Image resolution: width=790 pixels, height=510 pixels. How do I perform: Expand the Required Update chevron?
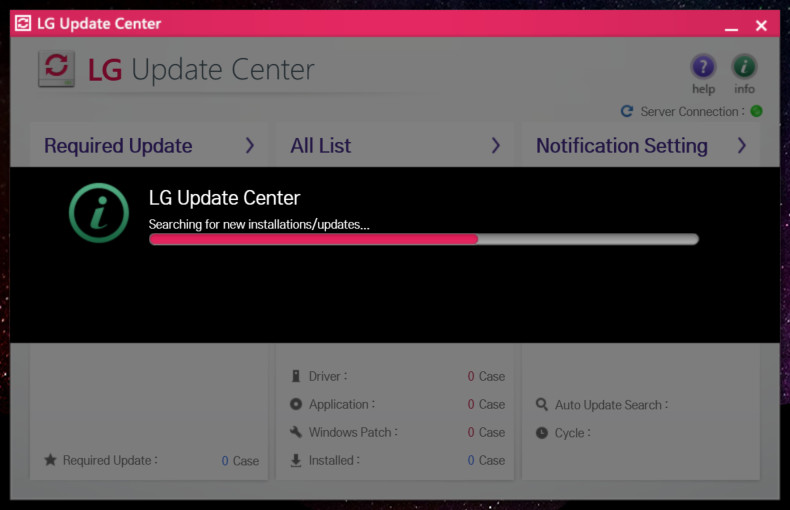[x=250, y=146]
